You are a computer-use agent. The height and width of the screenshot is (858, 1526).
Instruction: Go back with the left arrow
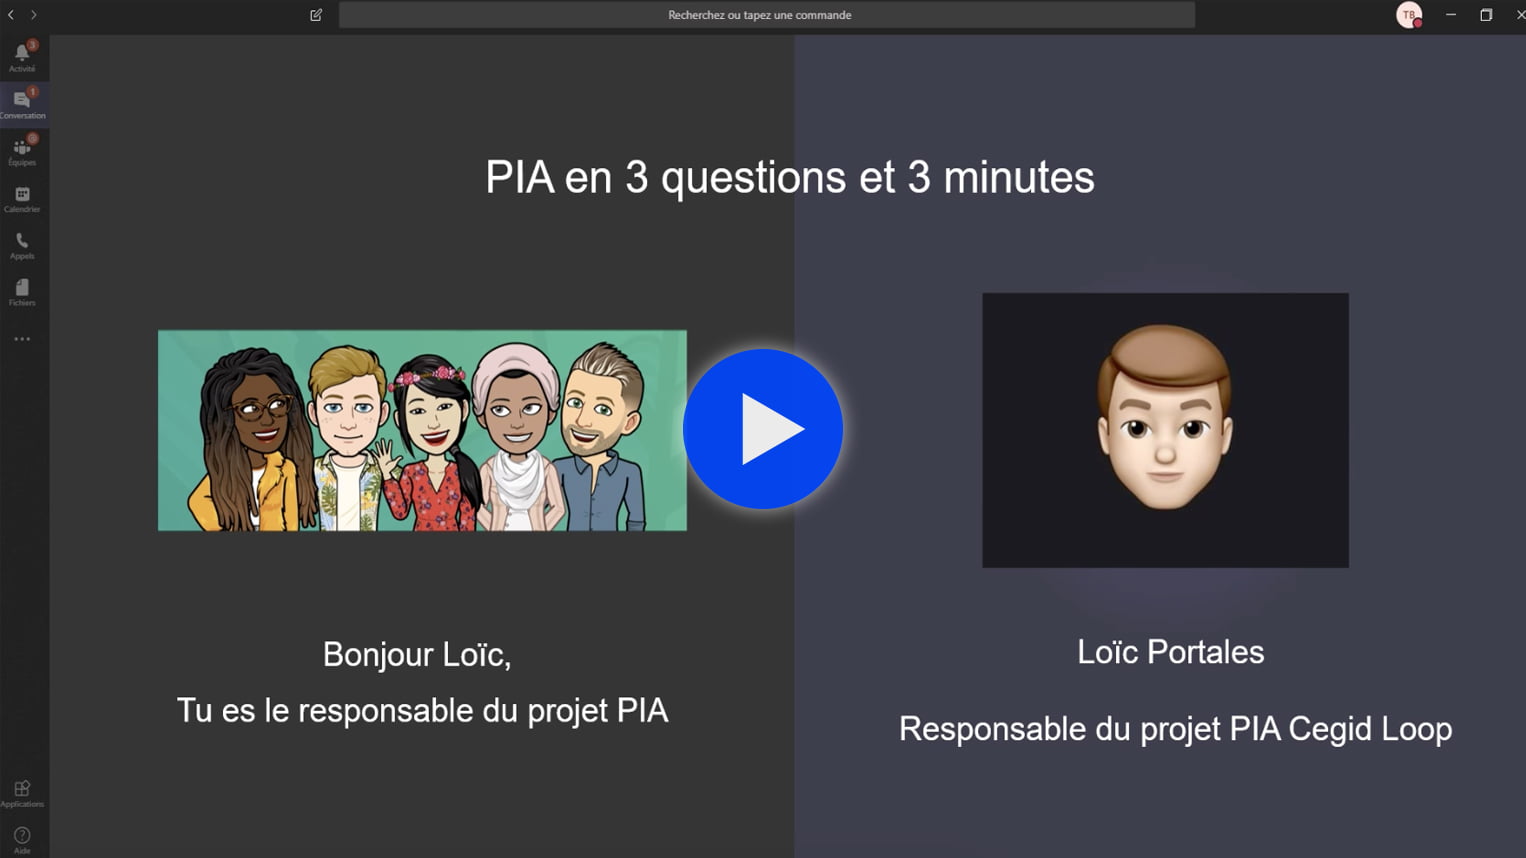pyautogui.click(x=11, y=15)
